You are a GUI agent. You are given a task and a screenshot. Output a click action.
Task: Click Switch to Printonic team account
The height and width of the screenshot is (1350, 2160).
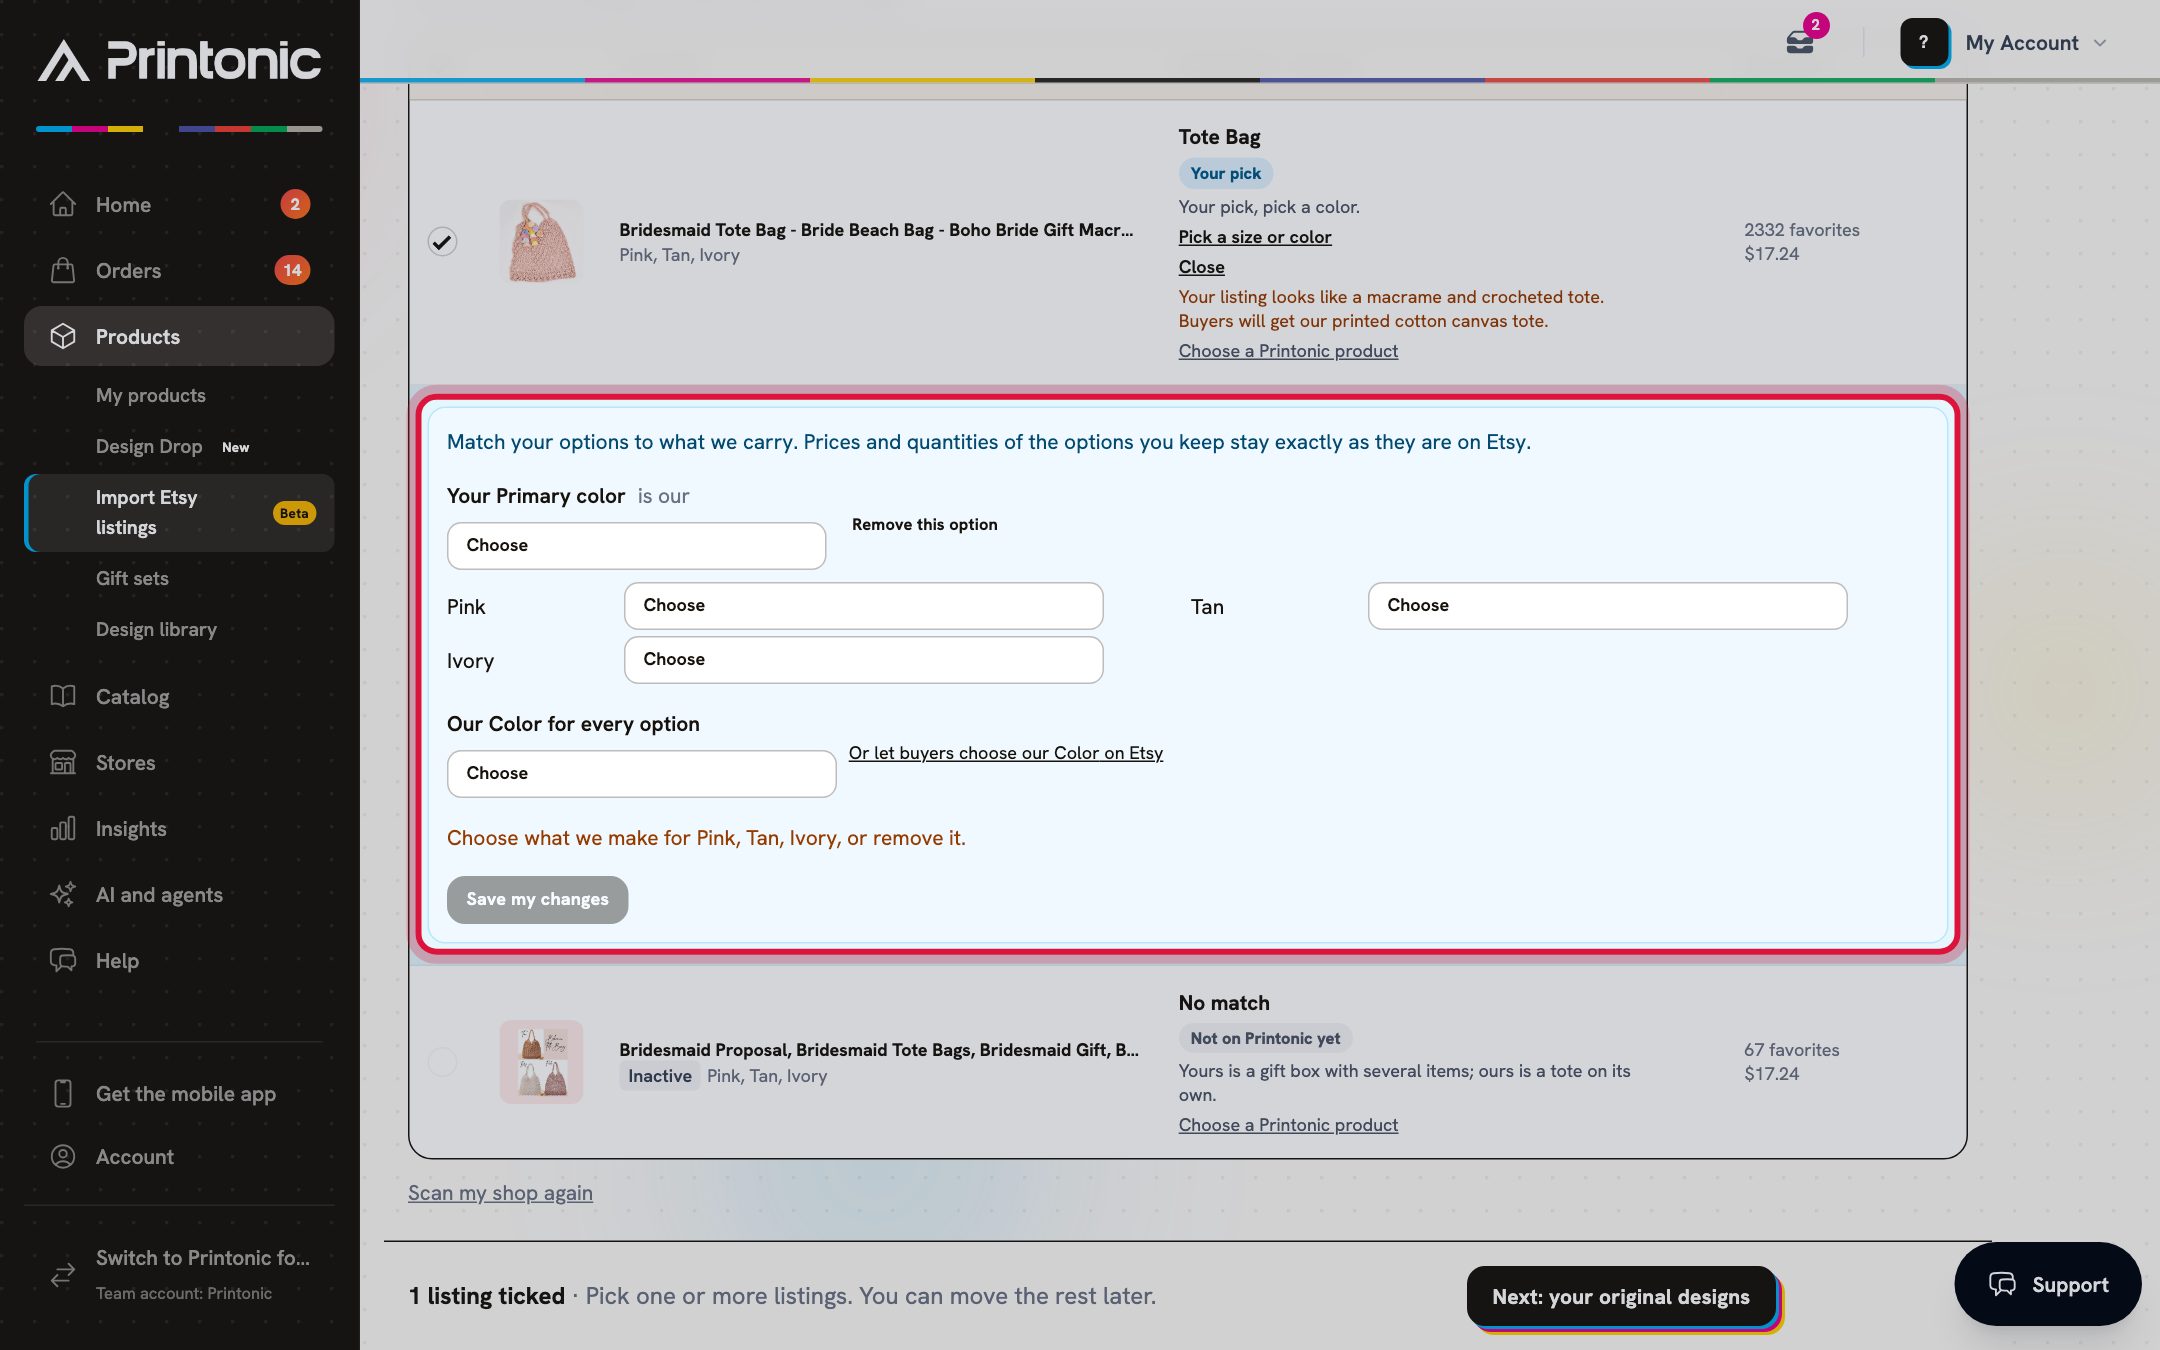pos(180,1274)
